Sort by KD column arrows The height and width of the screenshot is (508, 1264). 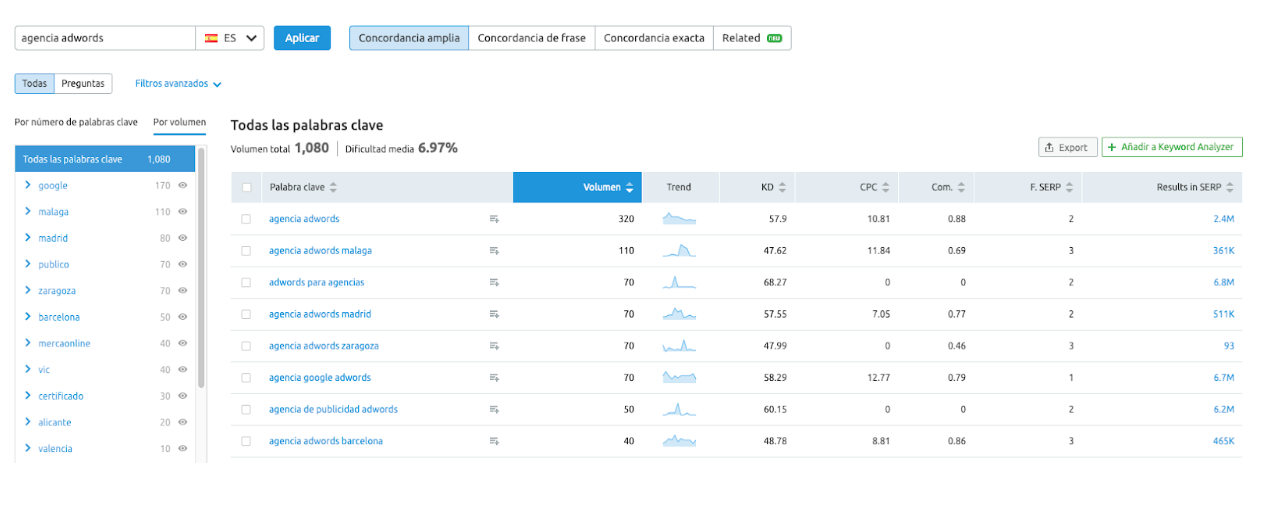click(x=782, y=187)
